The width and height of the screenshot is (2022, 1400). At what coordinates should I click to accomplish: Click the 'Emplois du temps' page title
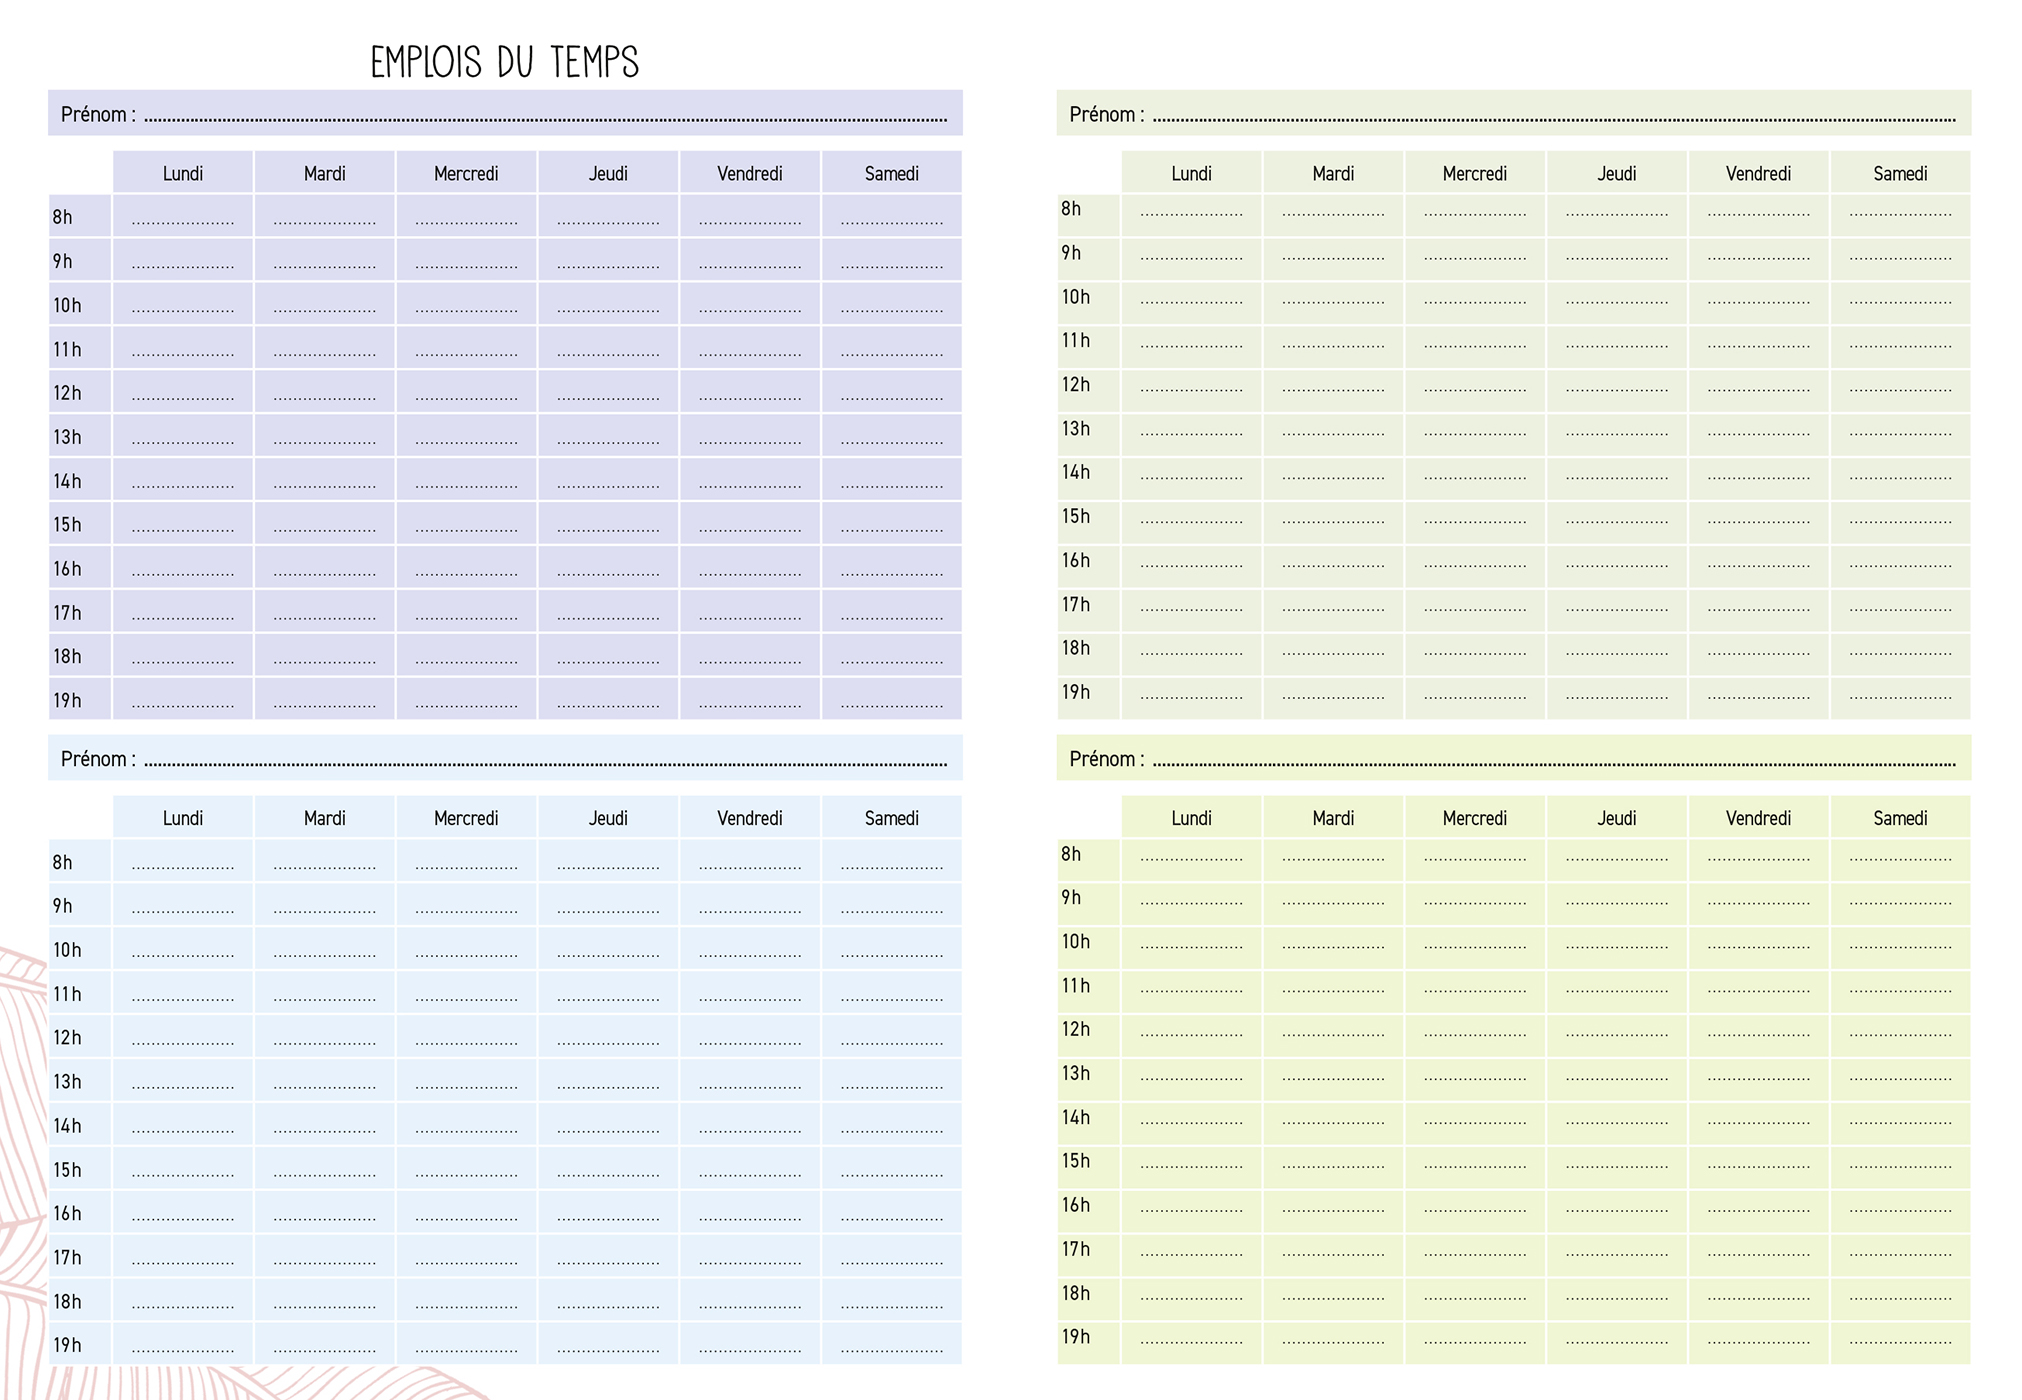[504, 62]
